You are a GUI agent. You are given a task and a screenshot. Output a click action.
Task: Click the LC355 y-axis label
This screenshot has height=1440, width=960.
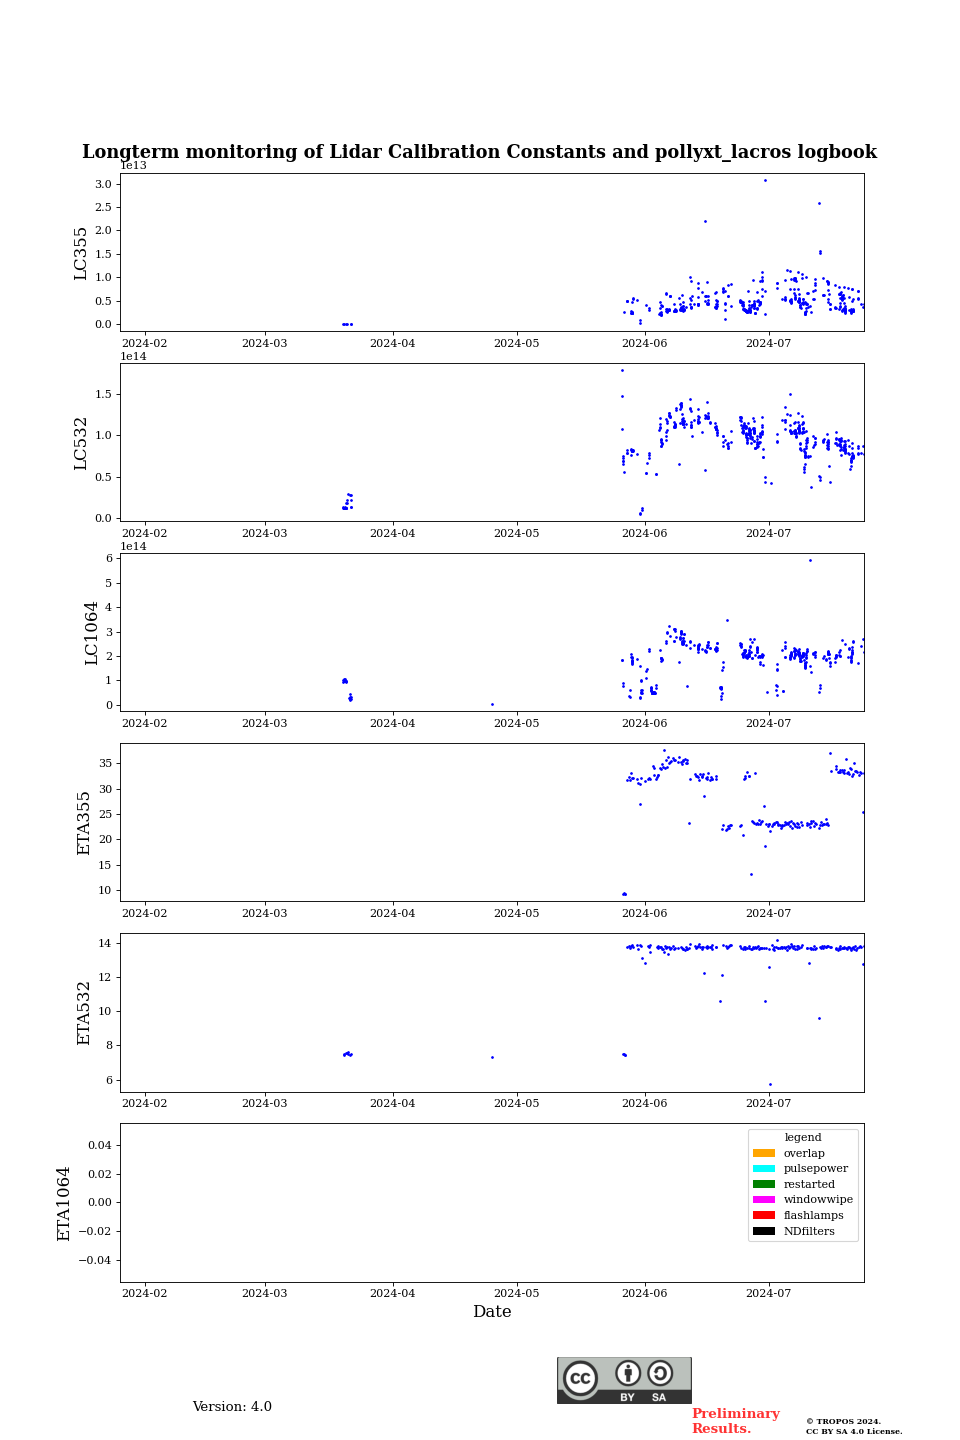81,253
